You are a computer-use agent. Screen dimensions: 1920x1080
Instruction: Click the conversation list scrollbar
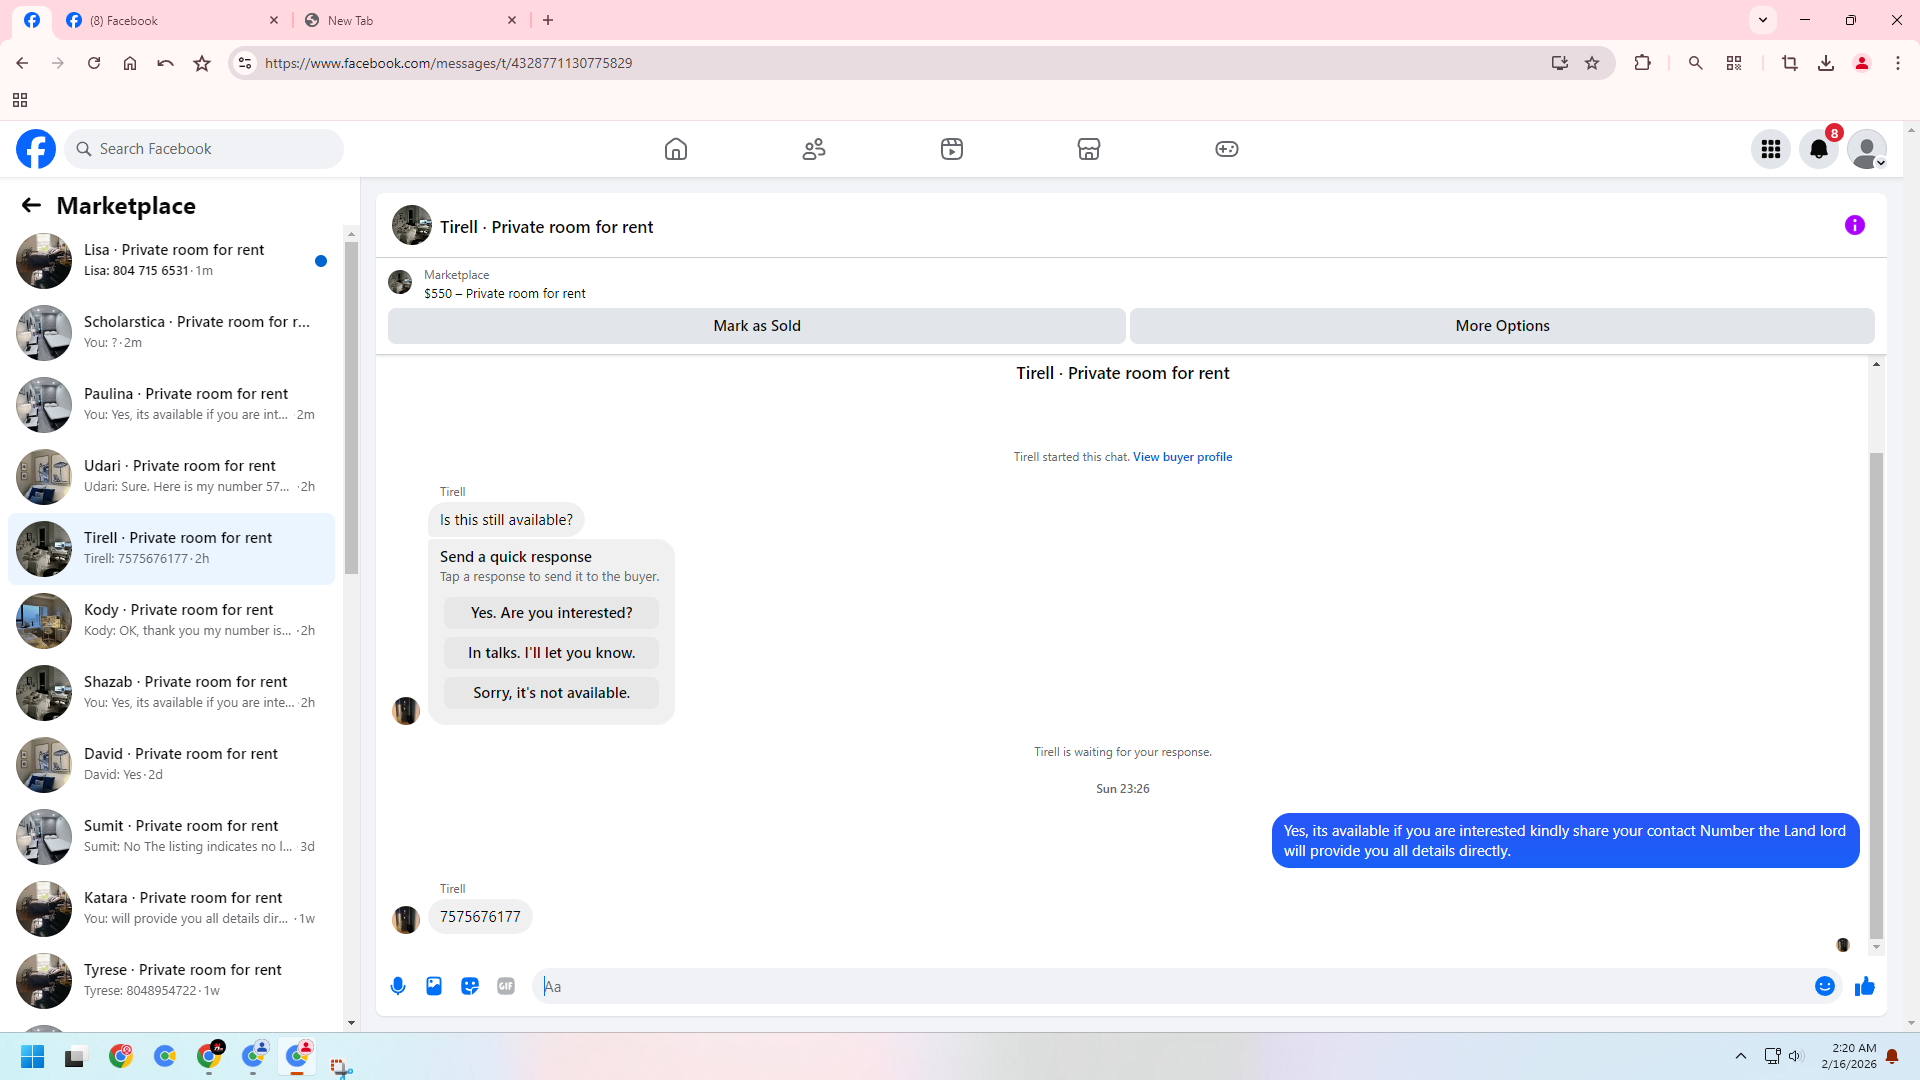coord(351,410)
